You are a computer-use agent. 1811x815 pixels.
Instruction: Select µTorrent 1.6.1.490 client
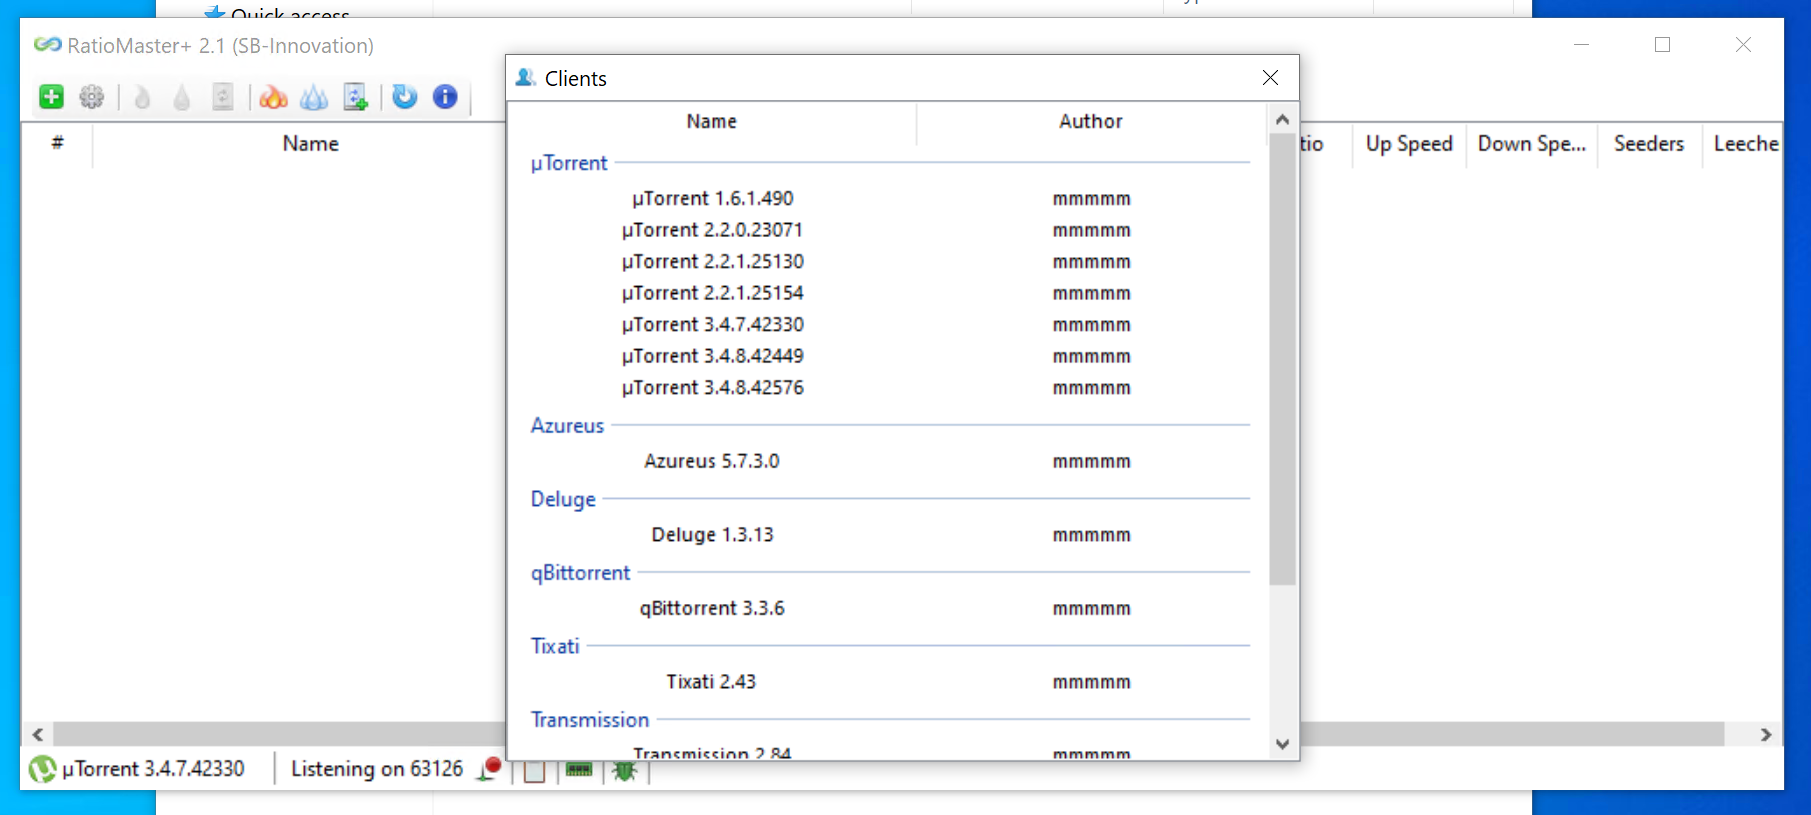(x=713, y=199)
